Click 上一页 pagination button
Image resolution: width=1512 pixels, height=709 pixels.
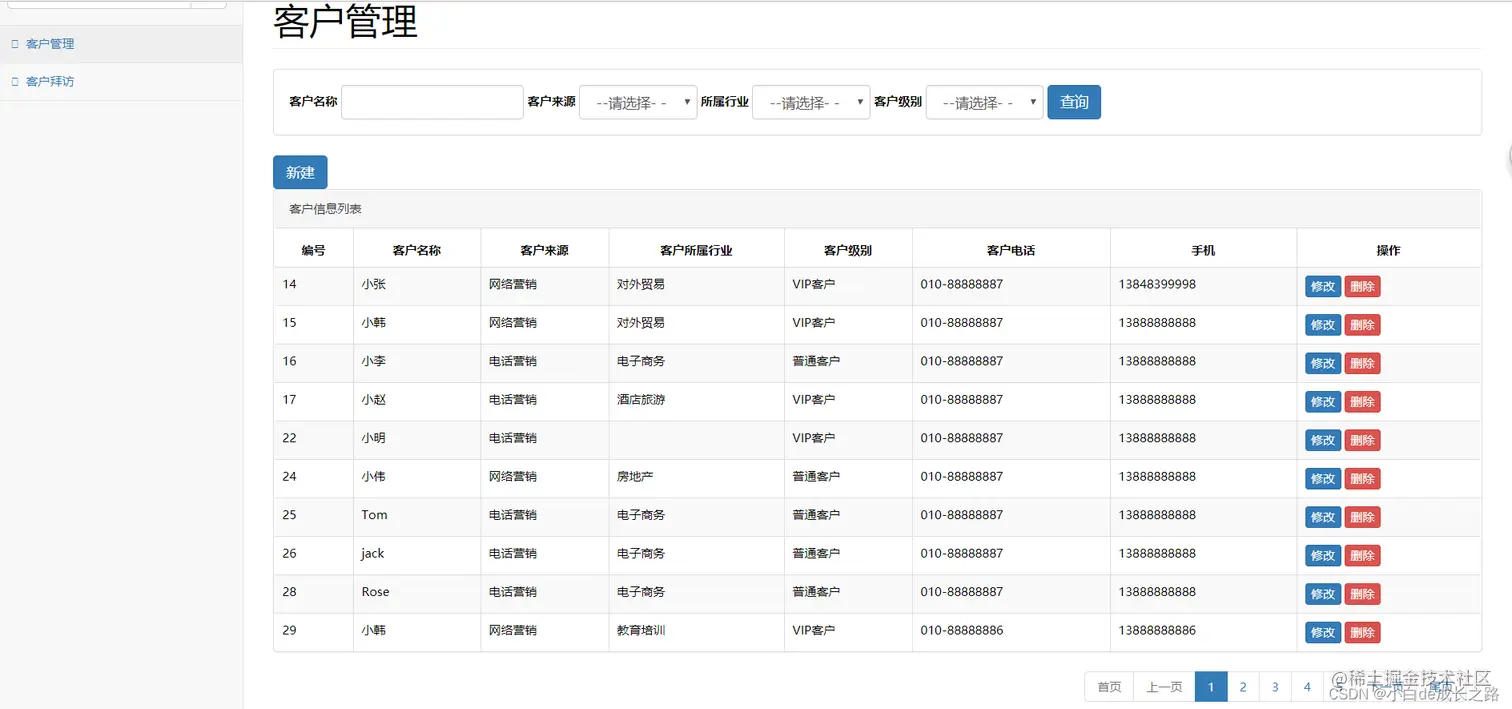tap(1164, 687)
